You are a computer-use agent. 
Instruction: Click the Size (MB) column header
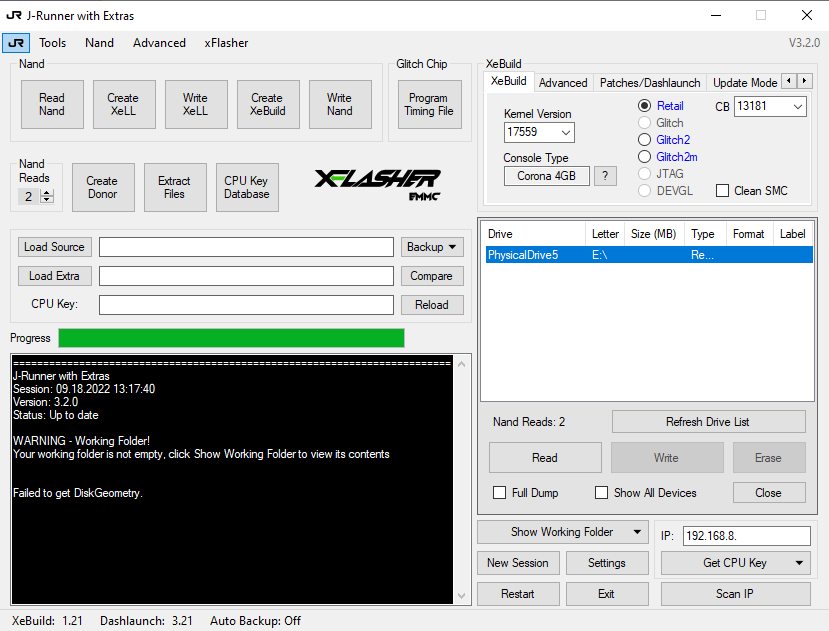[x=654, y=234]
